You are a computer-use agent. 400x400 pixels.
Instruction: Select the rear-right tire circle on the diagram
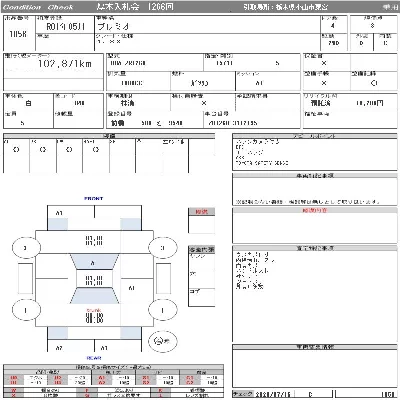(x=162, y=310)
